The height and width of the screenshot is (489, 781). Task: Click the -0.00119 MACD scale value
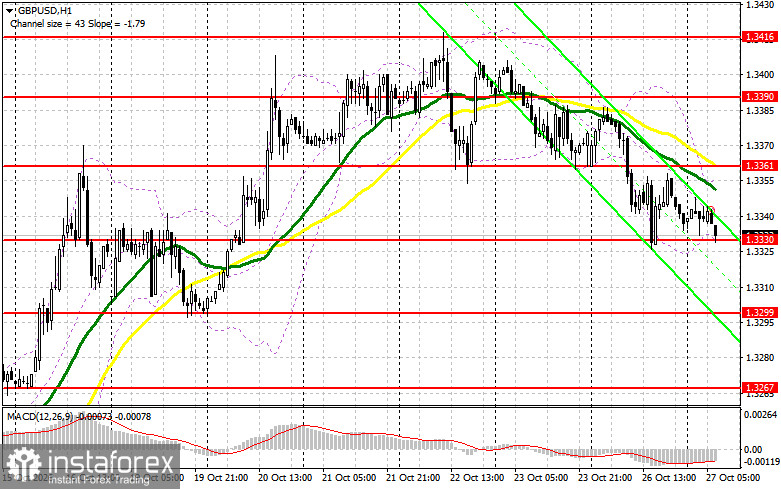tap(762, 462)
